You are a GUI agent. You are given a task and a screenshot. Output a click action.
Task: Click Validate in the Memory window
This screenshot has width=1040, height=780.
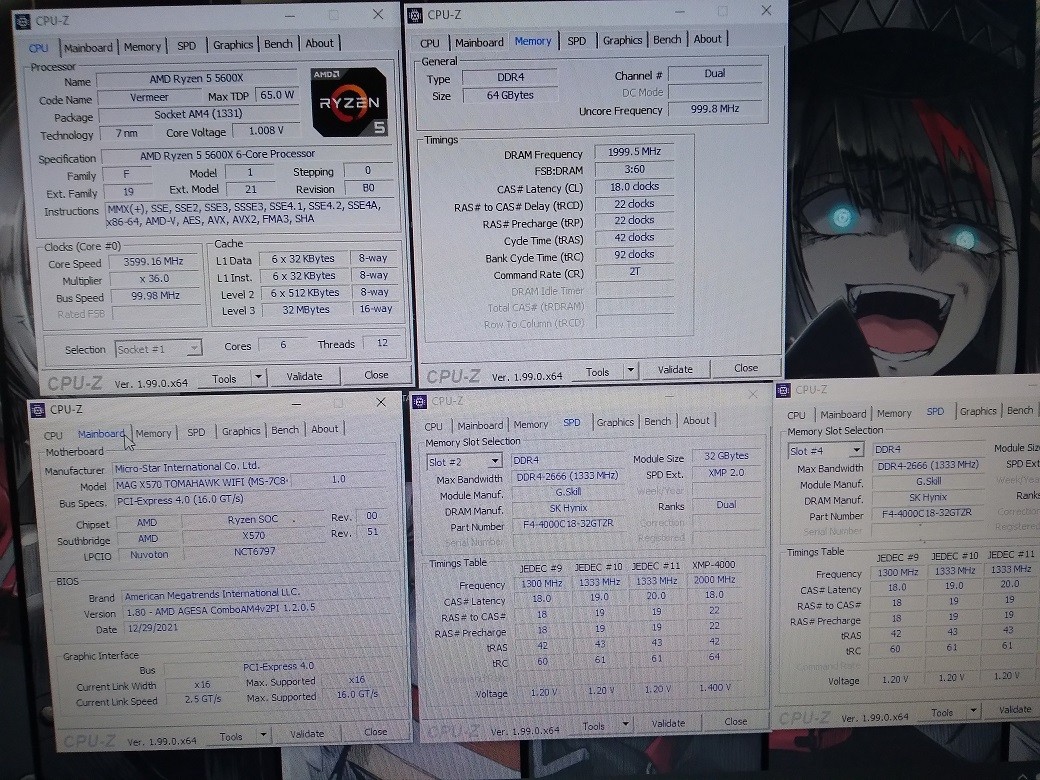(675, 369)
